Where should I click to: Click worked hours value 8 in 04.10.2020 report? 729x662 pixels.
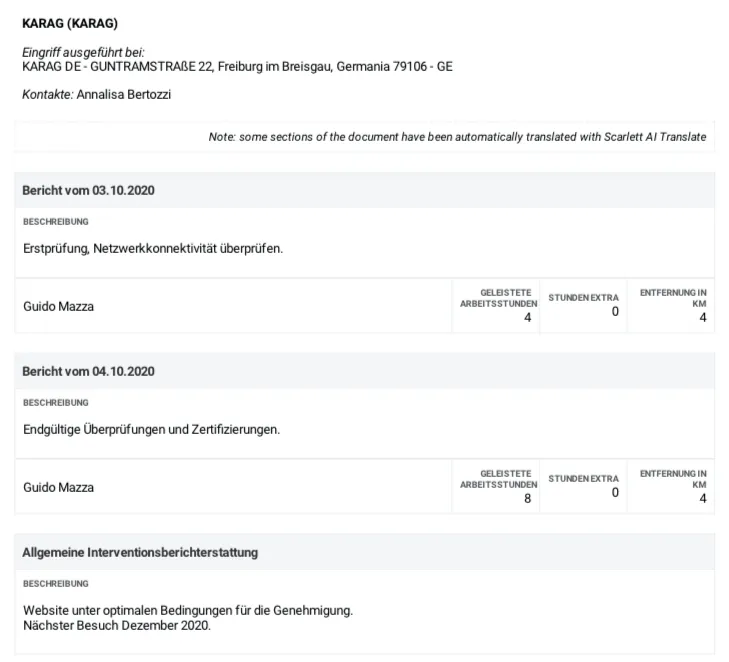(x=527, y=499)
